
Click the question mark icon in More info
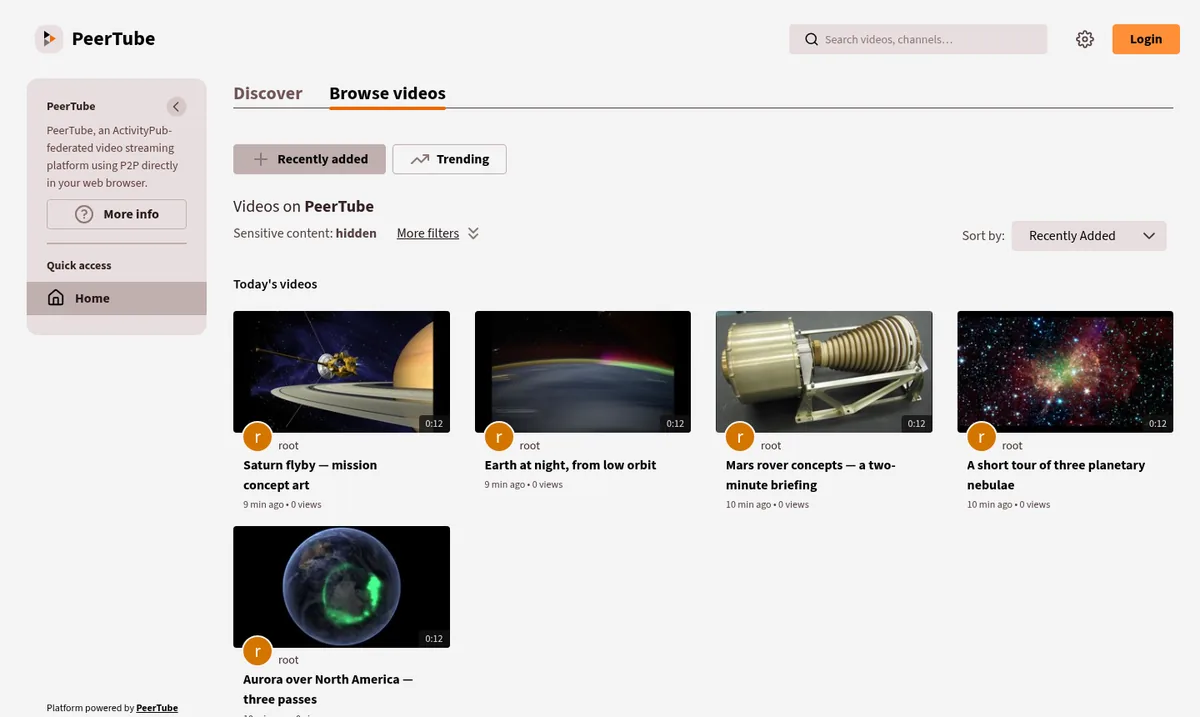(x=85, y=214)
